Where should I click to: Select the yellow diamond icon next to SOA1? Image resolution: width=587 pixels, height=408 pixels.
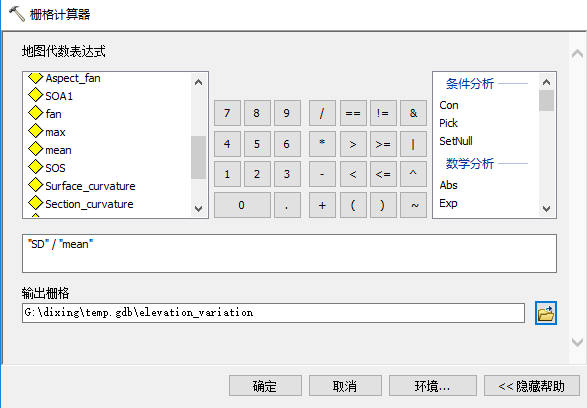click(x=36, y=95)
